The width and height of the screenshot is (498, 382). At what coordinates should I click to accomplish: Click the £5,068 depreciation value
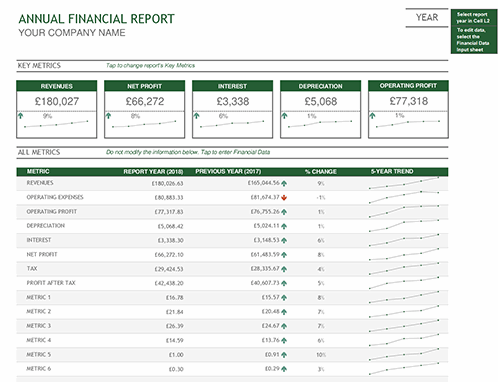tap(321, 101)
